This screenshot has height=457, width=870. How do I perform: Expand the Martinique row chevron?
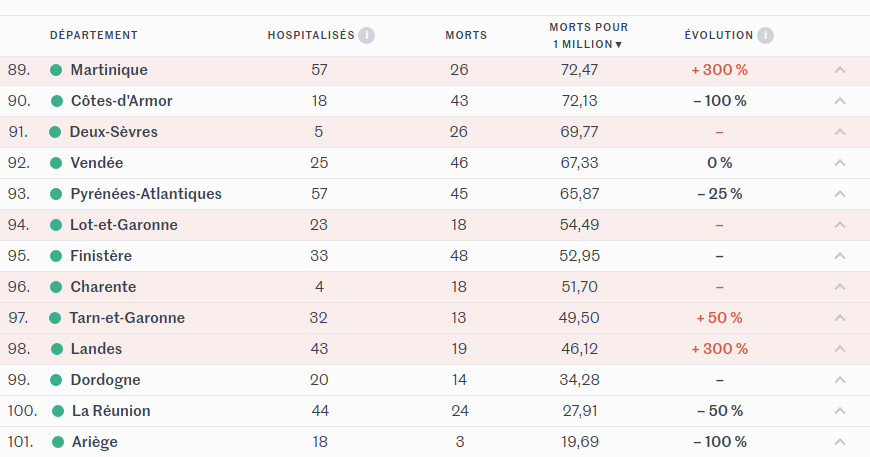[839, 70]
